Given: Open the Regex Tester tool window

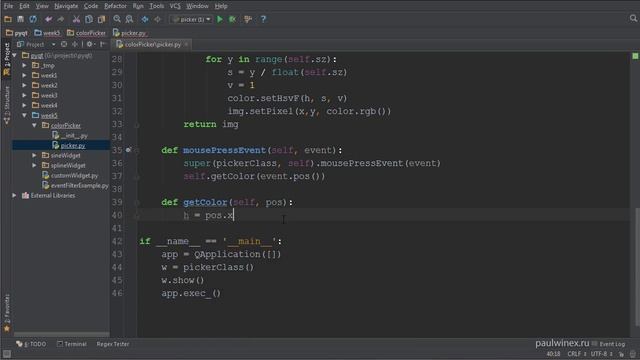Looking at the screenshot, I should pyautogui.click(x=113, y=344).
